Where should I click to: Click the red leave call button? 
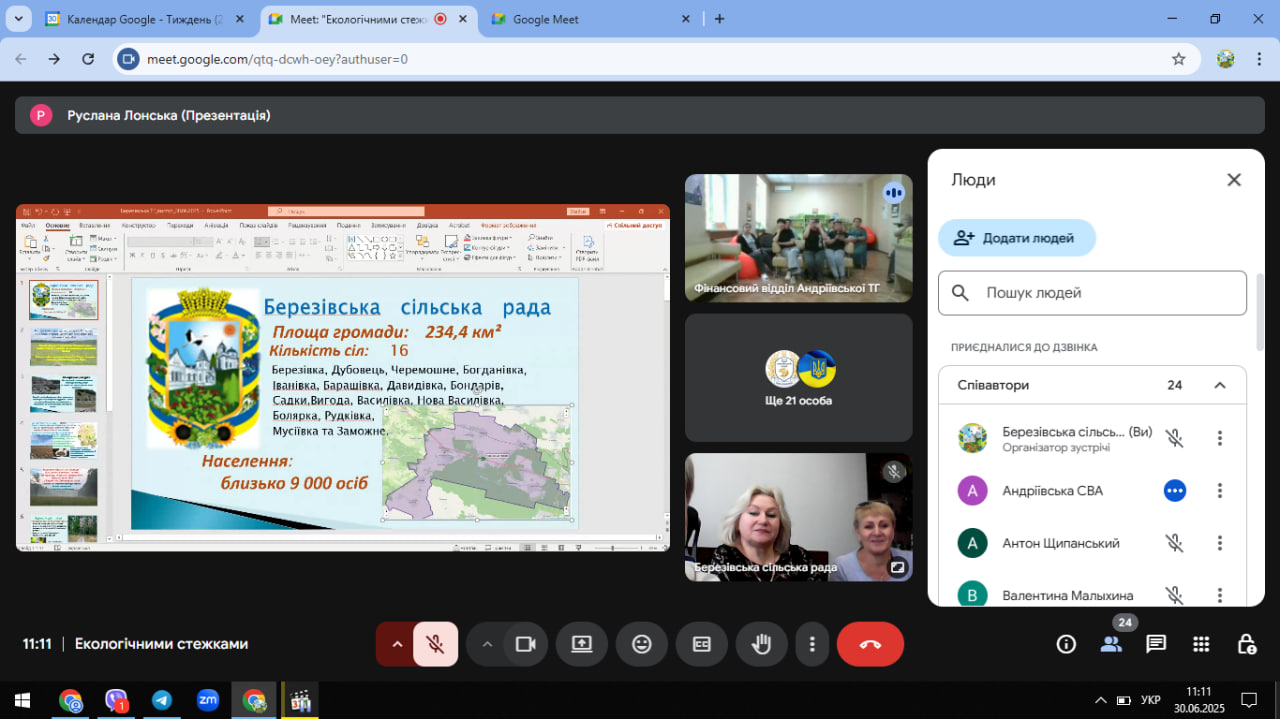(870, 644)
